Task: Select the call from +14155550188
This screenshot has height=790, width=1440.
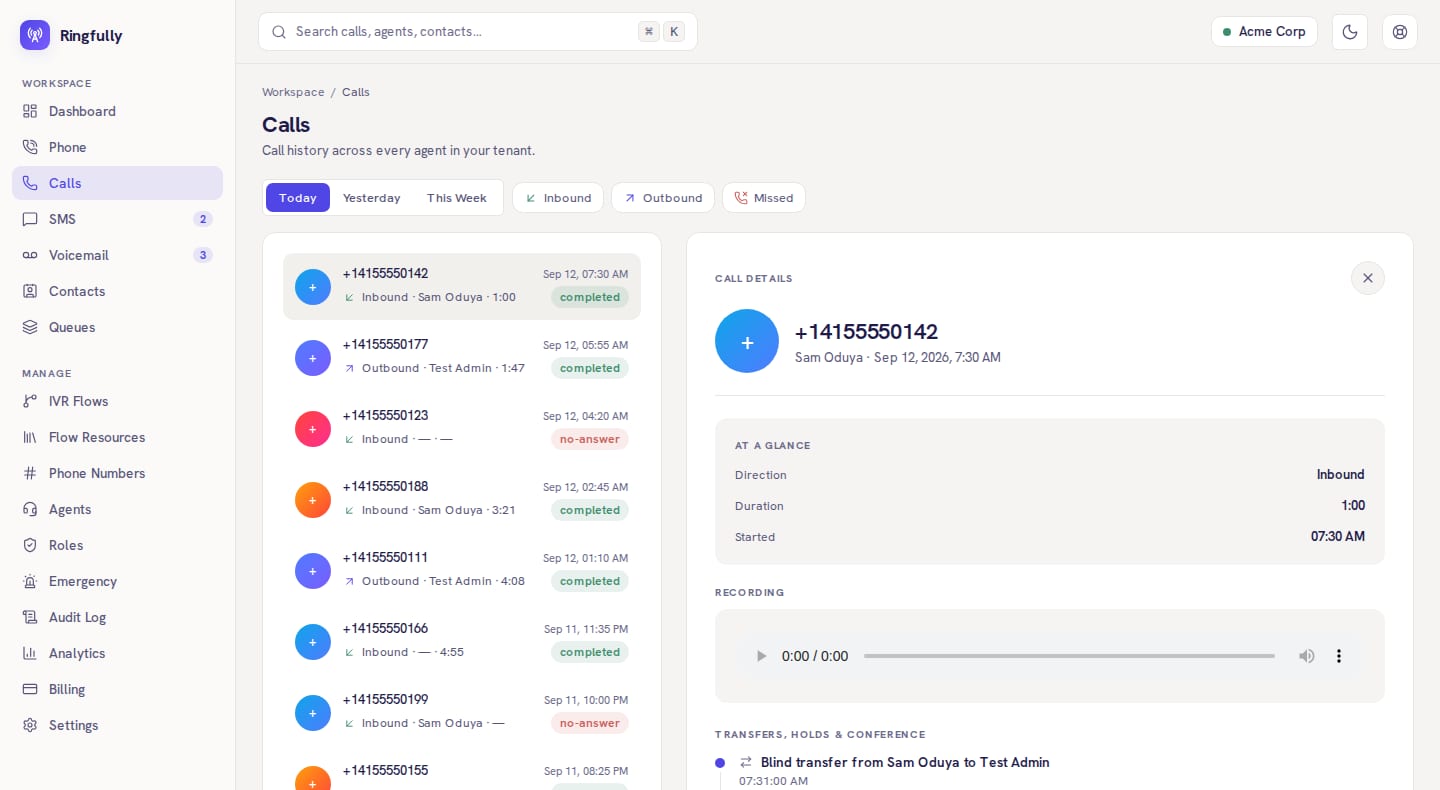Action: point(462,499)
